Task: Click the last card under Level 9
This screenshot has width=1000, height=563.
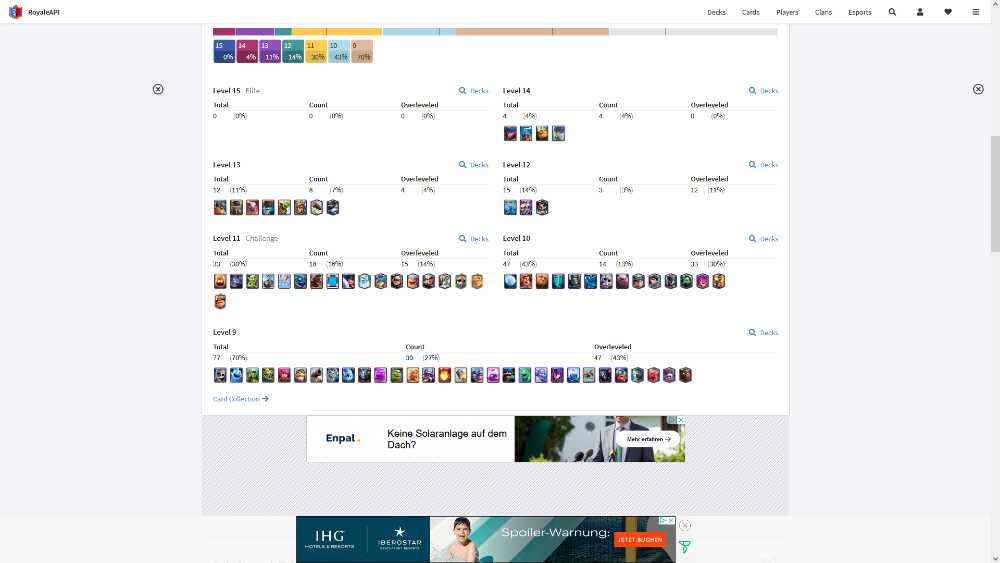Action: 685,375
